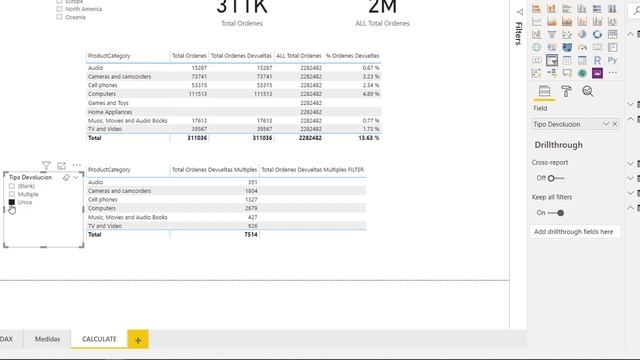Check the (Blank) option in Tipo Devolucion
Viewport: 640px width, 360px height.
tap(11, 186)
